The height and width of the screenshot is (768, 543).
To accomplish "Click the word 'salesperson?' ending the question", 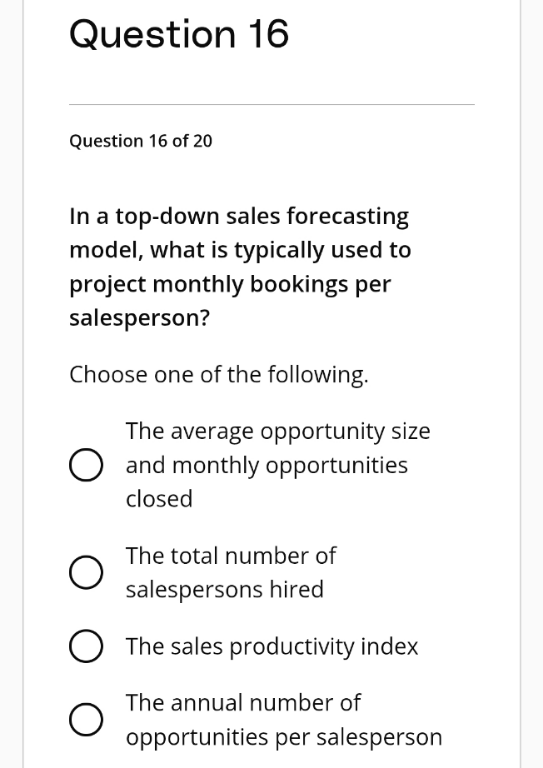I will click(x=140, y=318).
